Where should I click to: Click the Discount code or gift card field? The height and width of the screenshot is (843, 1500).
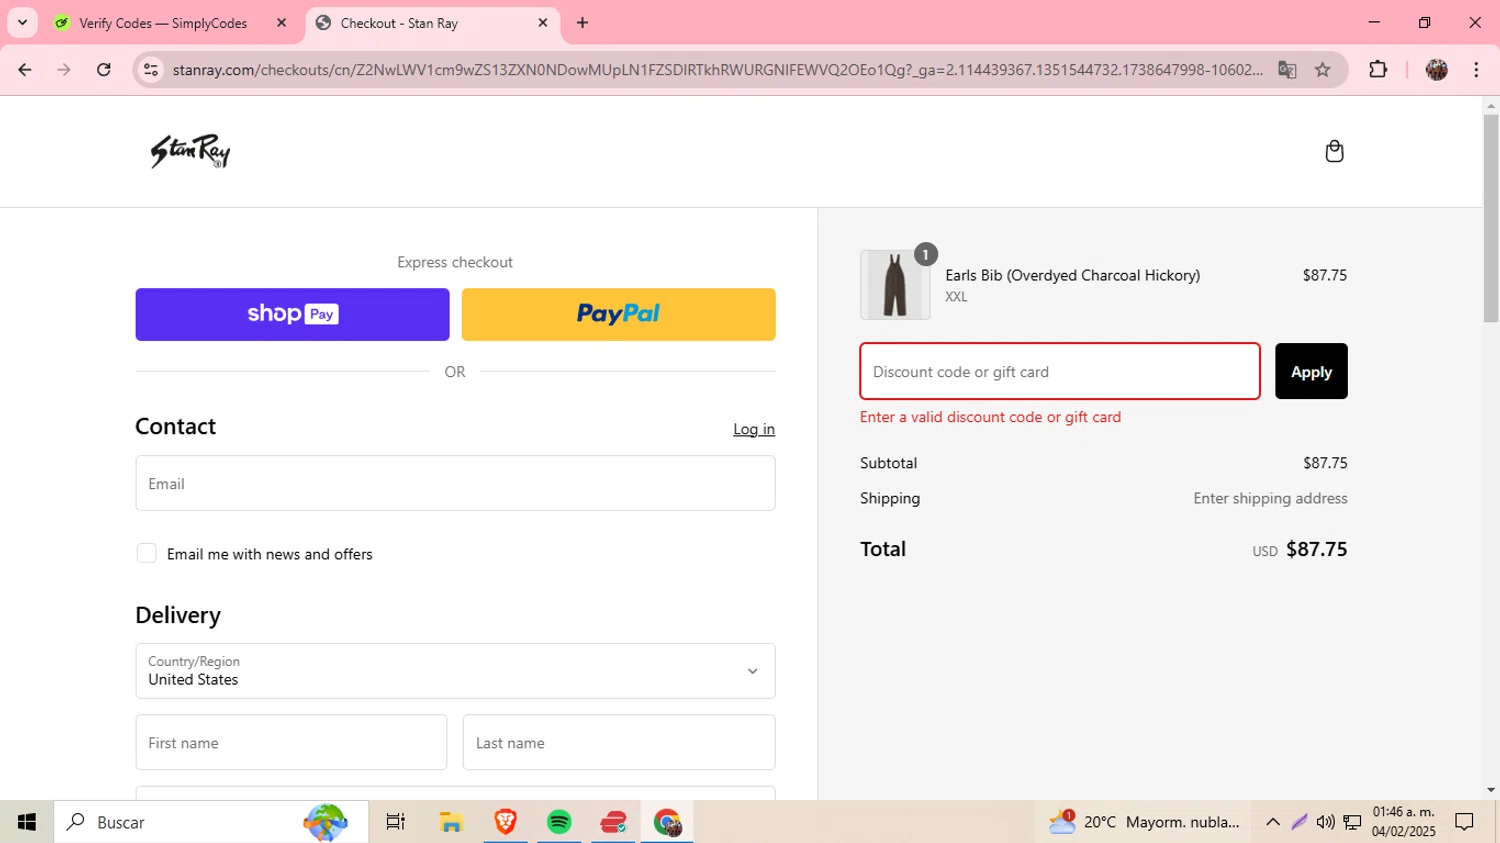tap(1060, 371)
